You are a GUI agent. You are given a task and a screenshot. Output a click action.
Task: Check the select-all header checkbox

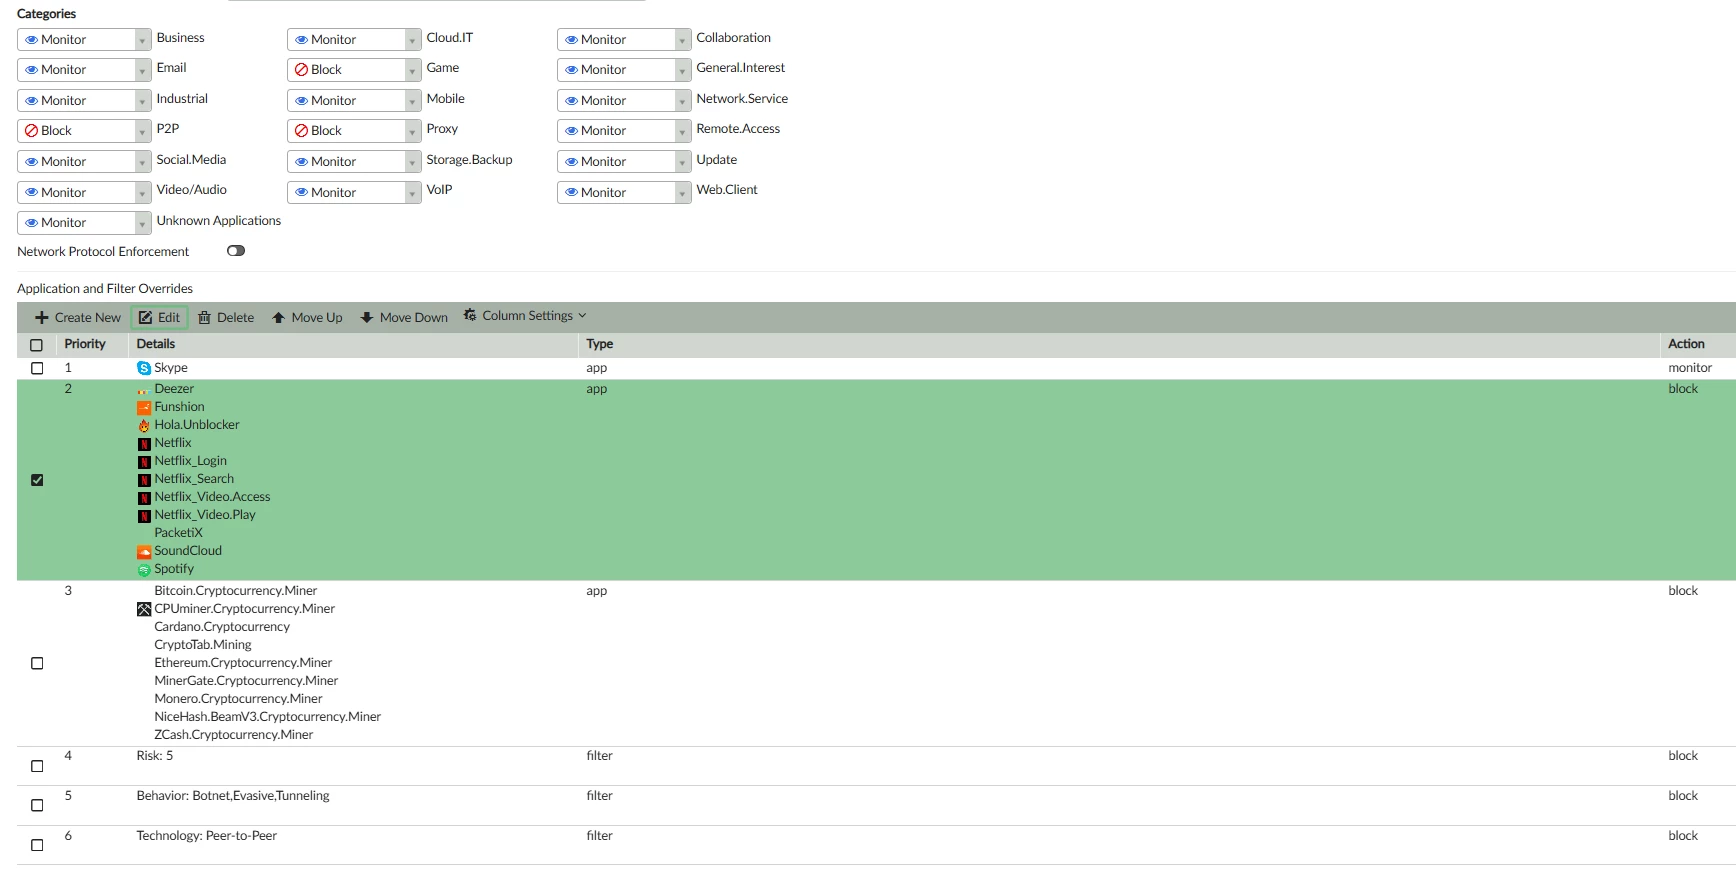(x=37, y=345)
